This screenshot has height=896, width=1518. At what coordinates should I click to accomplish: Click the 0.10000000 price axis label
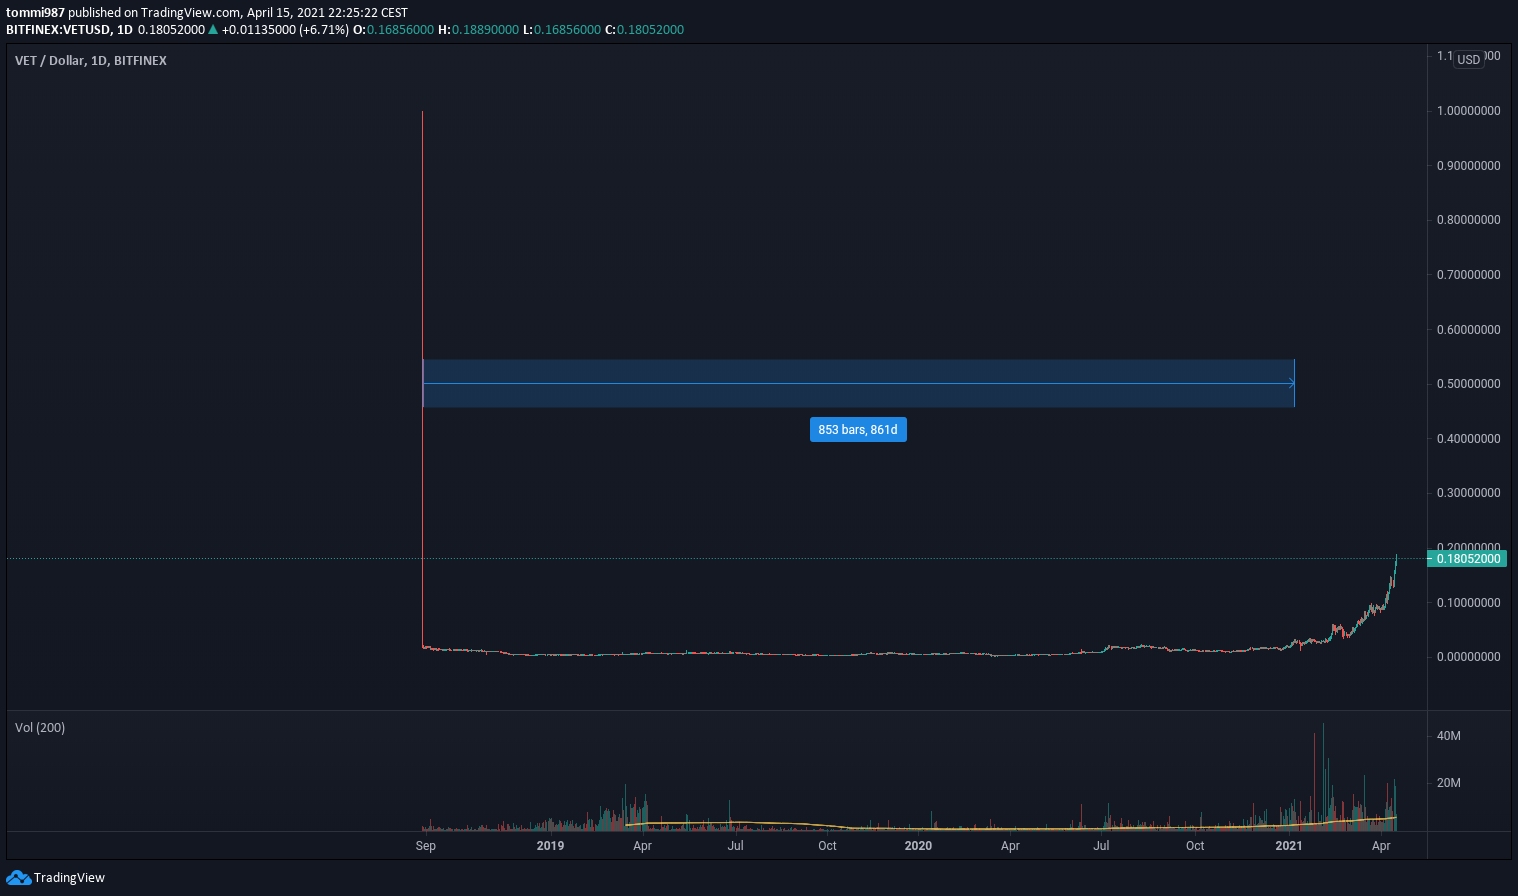click(x=1468, y=603)
